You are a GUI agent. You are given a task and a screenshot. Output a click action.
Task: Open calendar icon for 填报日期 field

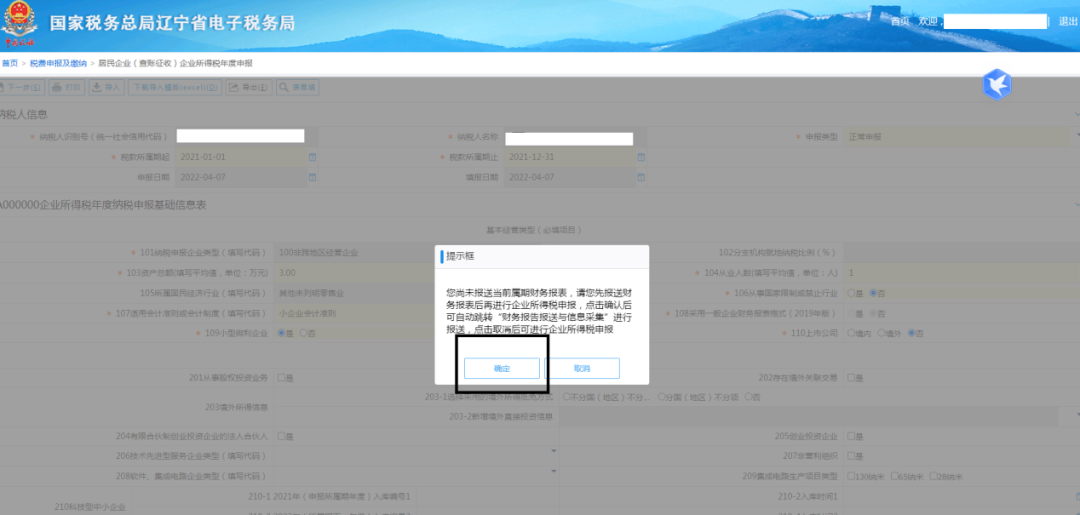pyautogui.click(x=640, y=177)
